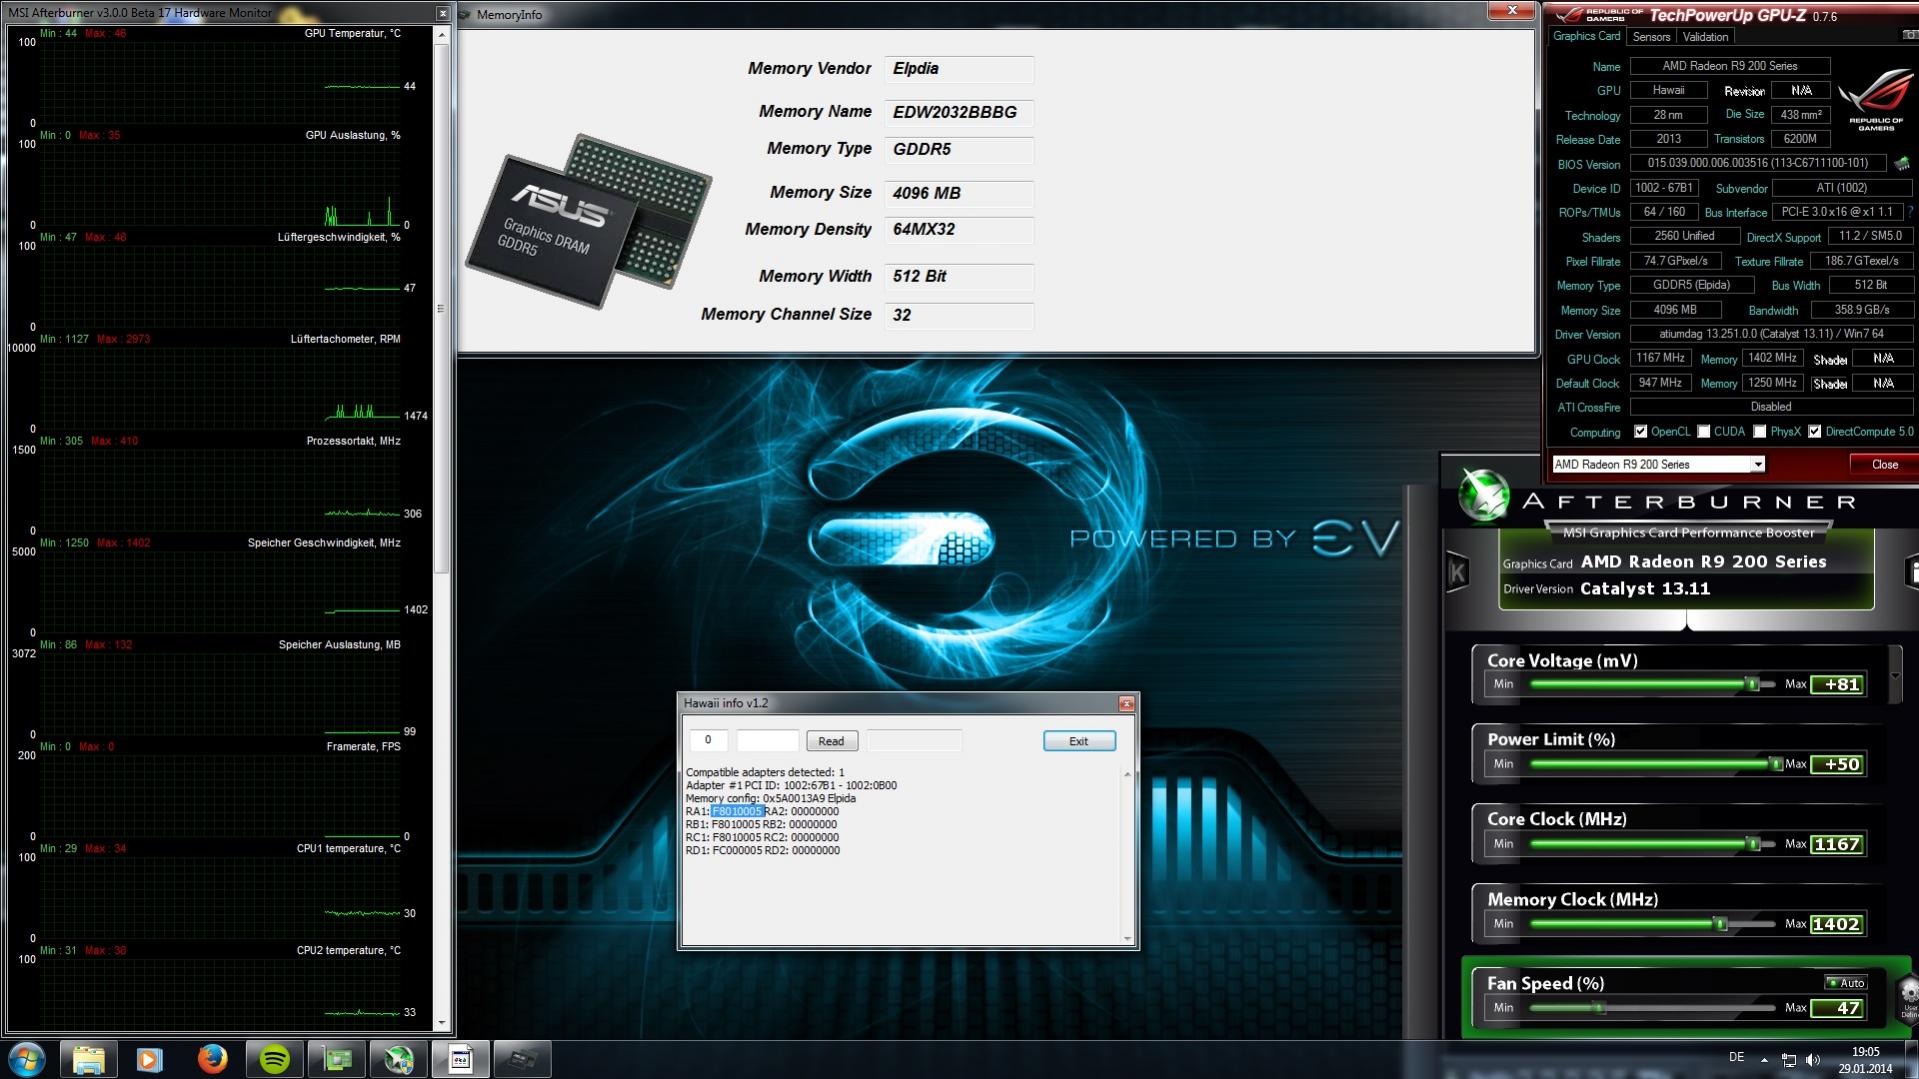Switch to the Graphics Card tab in GPU-Z

tap(1586, 37)
